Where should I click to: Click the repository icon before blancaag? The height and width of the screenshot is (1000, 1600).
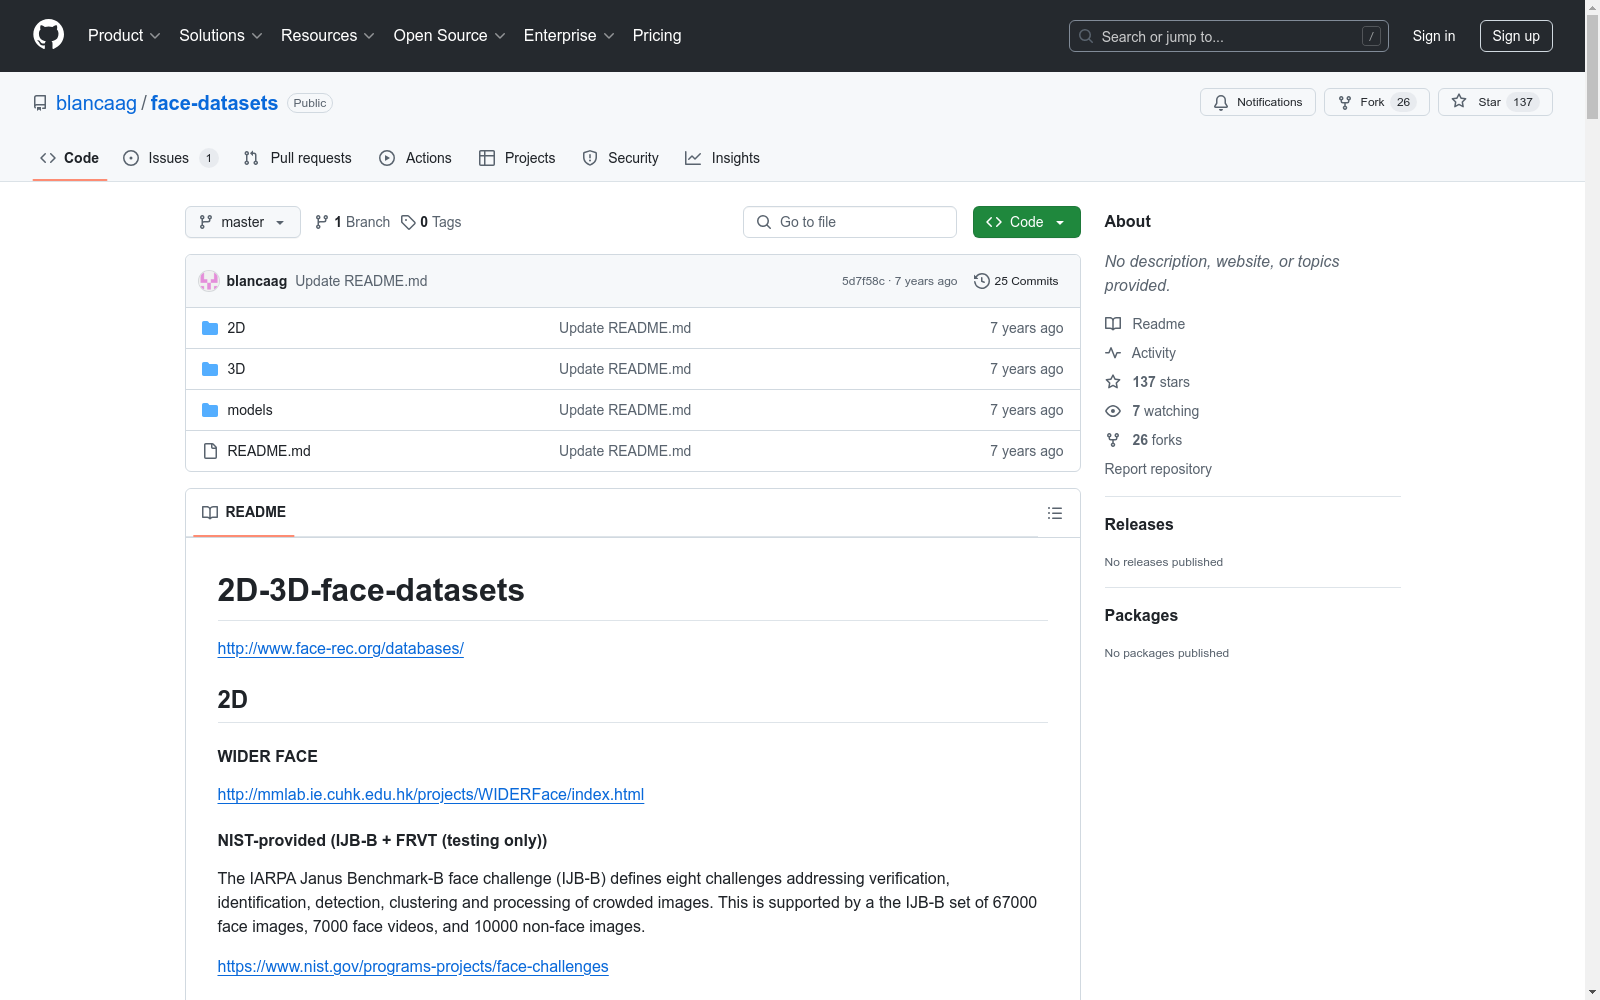40,103
